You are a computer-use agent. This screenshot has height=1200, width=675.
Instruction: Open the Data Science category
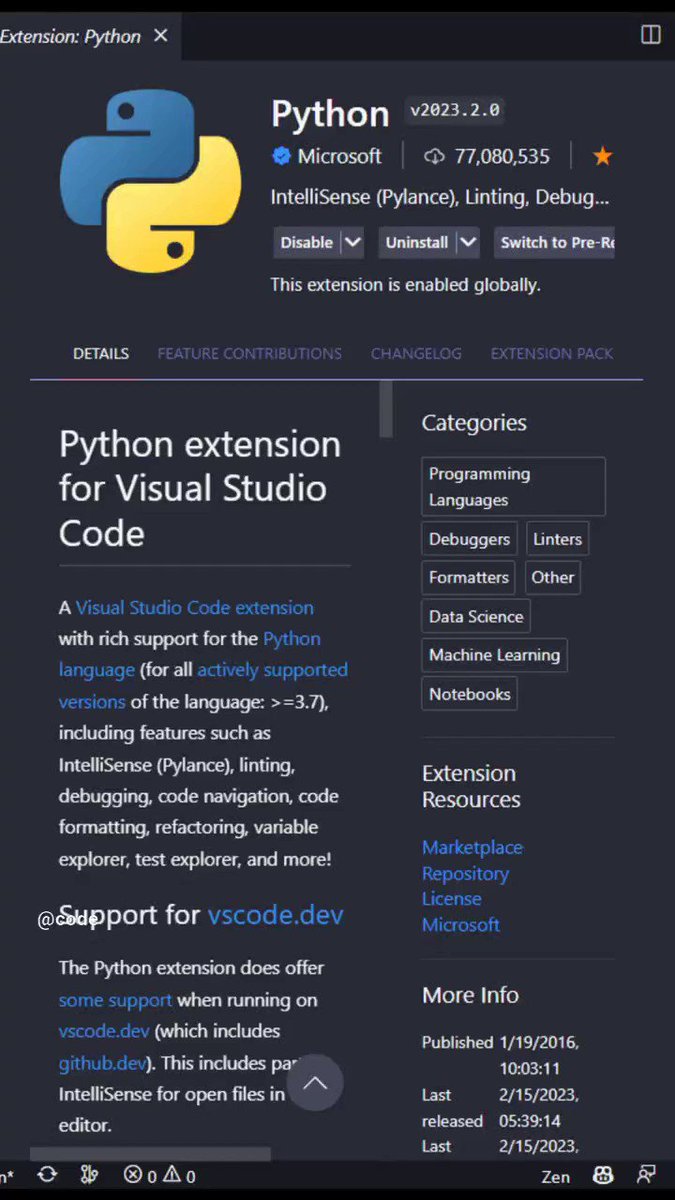point(476,616)
